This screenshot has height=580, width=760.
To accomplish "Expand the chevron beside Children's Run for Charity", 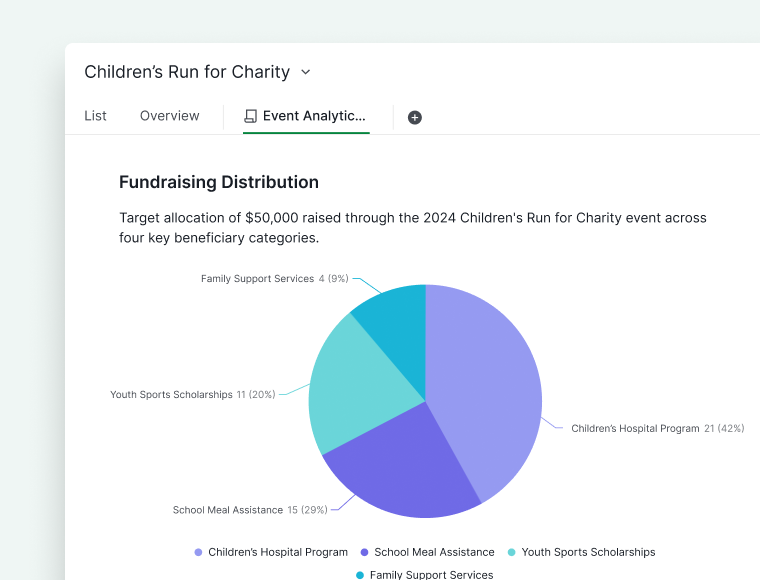I will point(306,72).
